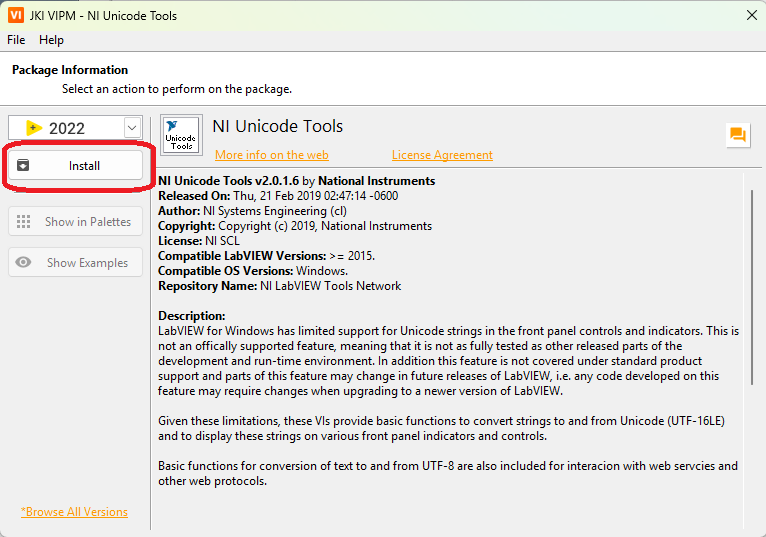Click the VIPM app icon in the title bar
This screenshot has width=766, height=537.
click(16, 15)
